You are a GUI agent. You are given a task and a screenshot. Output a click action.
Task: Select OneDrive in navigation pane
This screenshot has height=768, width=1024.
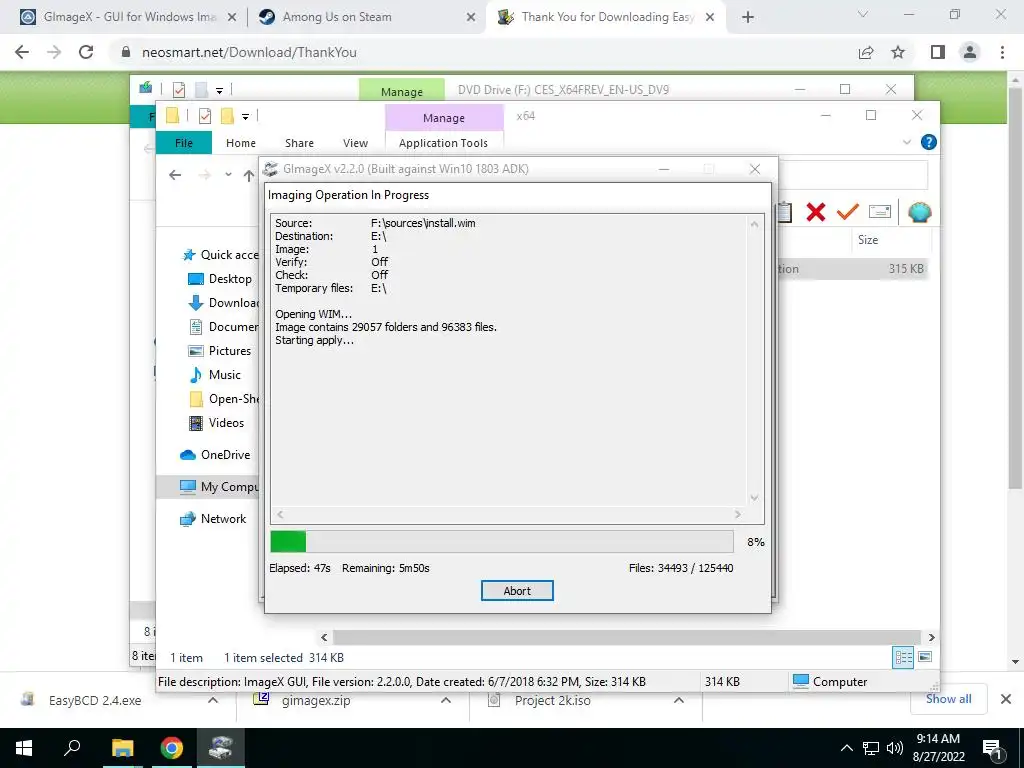pos(216,455)
